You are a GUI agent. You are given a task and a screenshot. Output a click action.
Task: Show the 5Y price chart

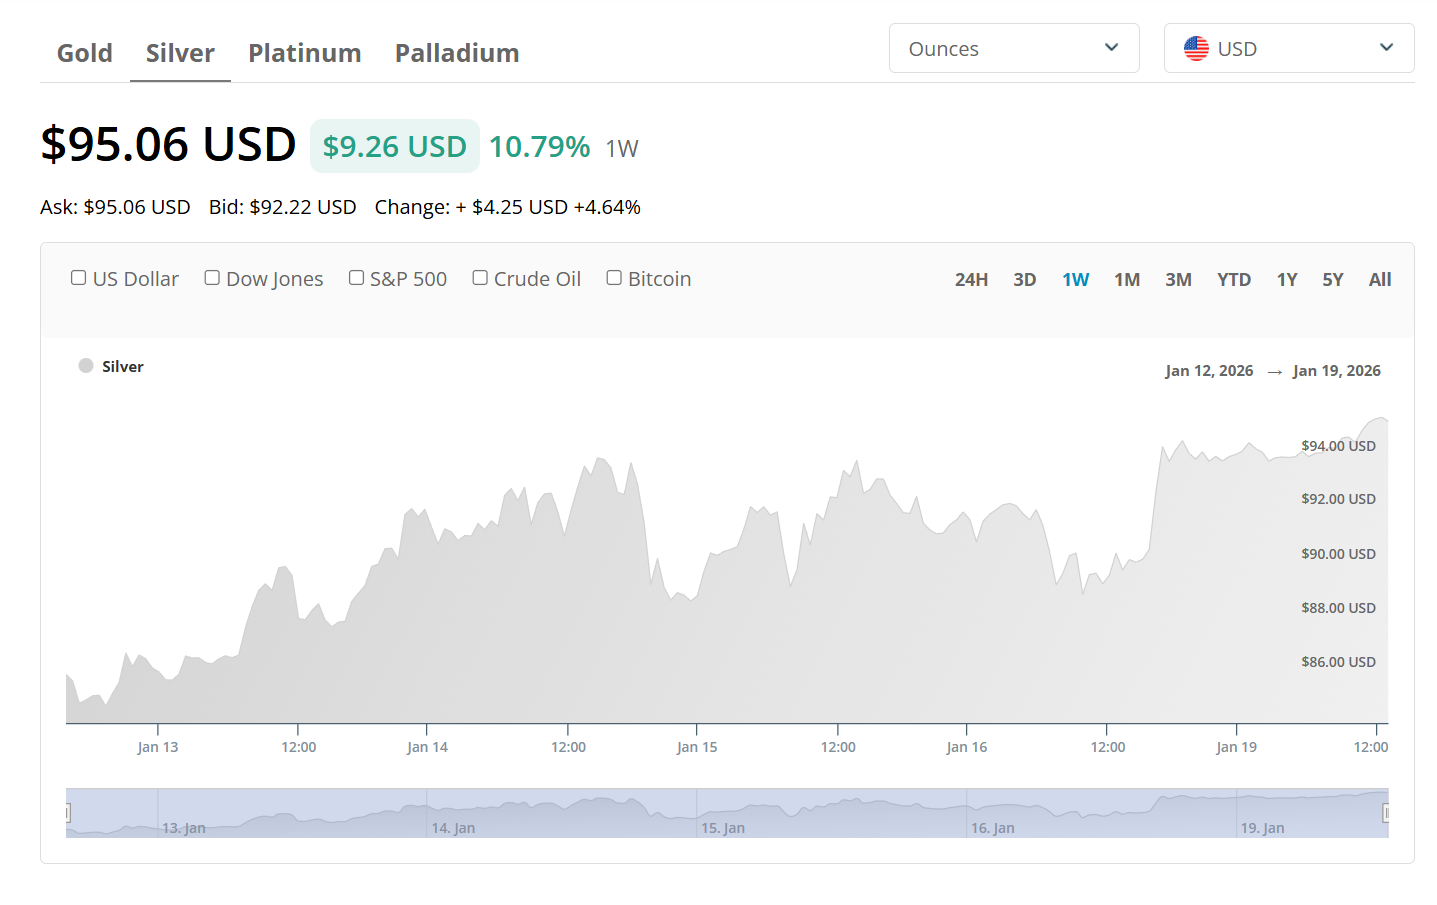pyautogui.click(x=1333, y=280)
